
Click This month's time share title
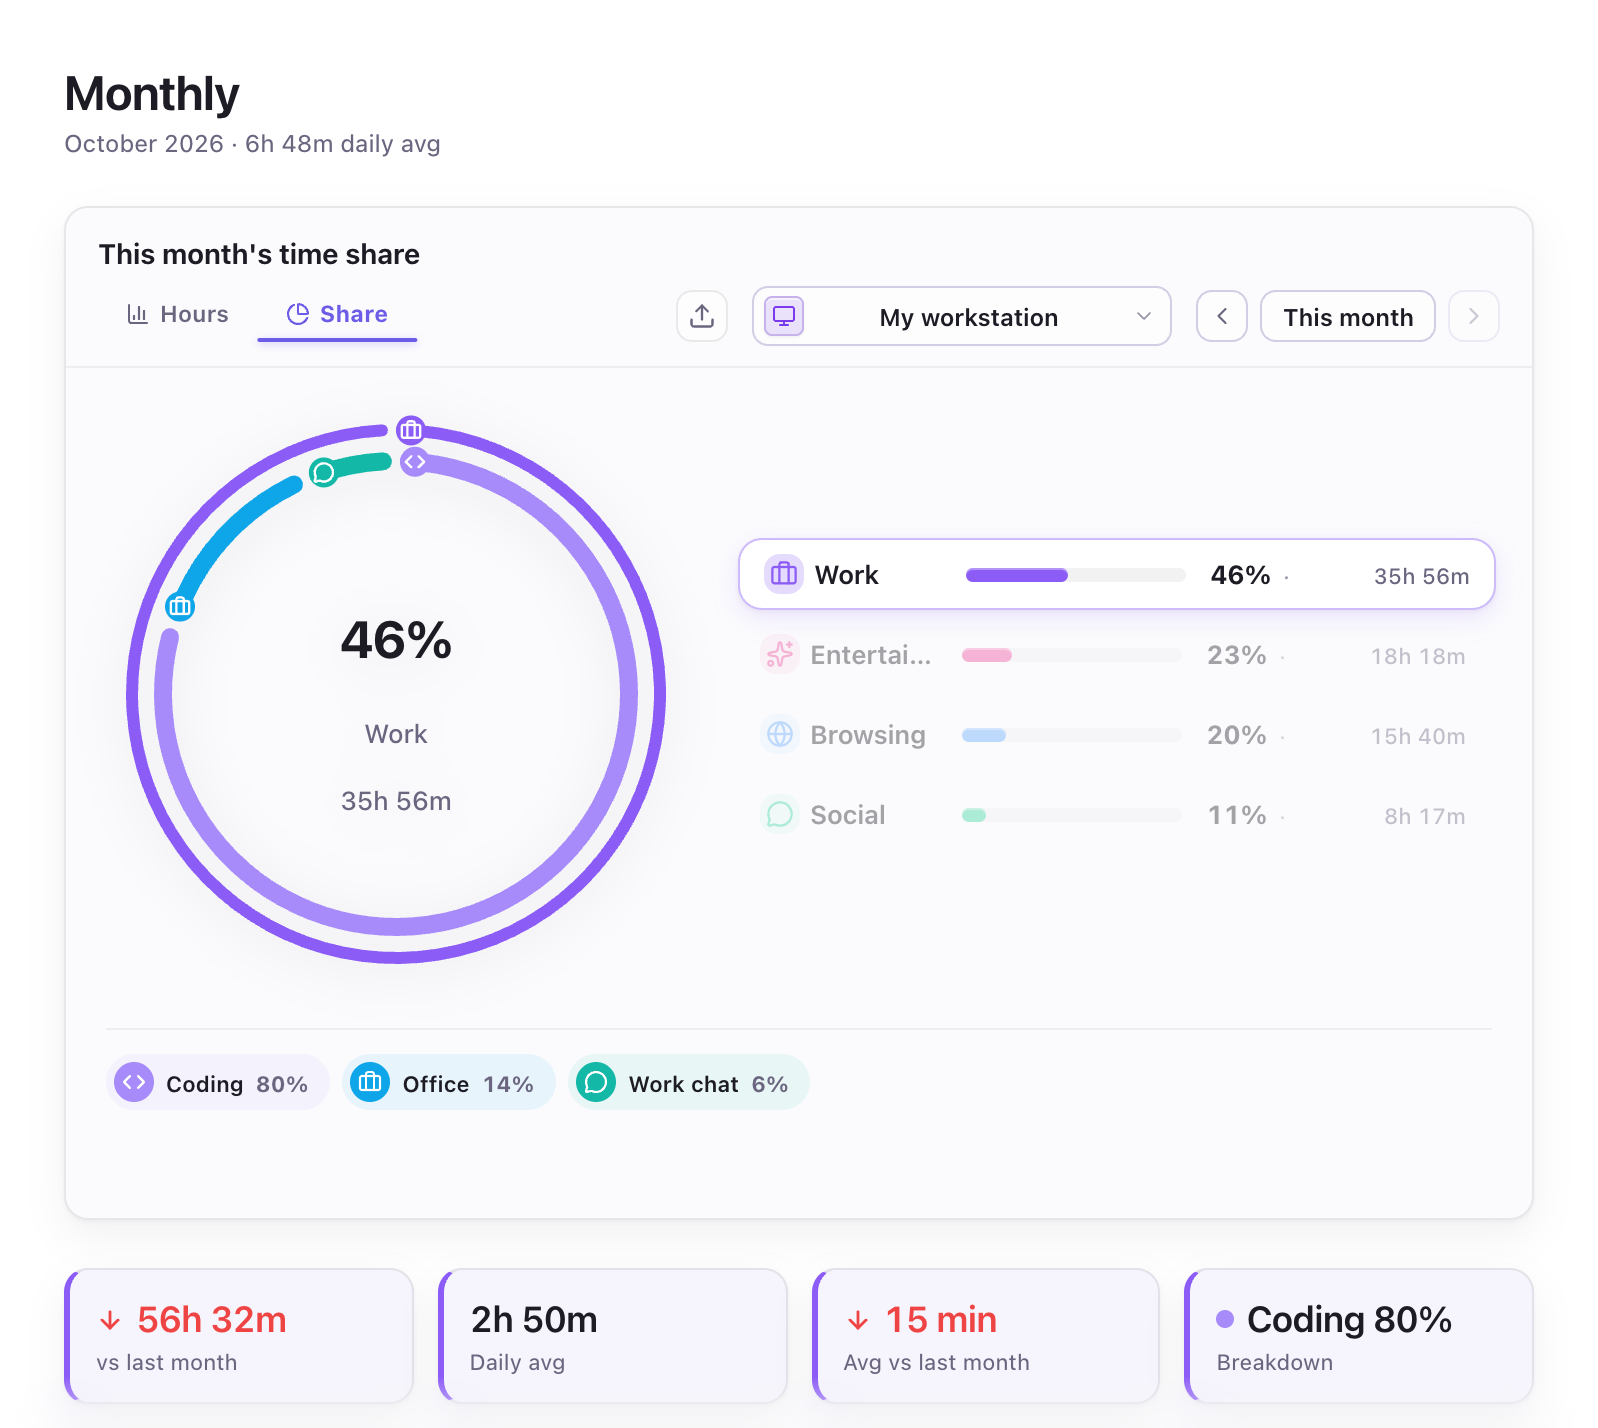click(x=259, y=254)
